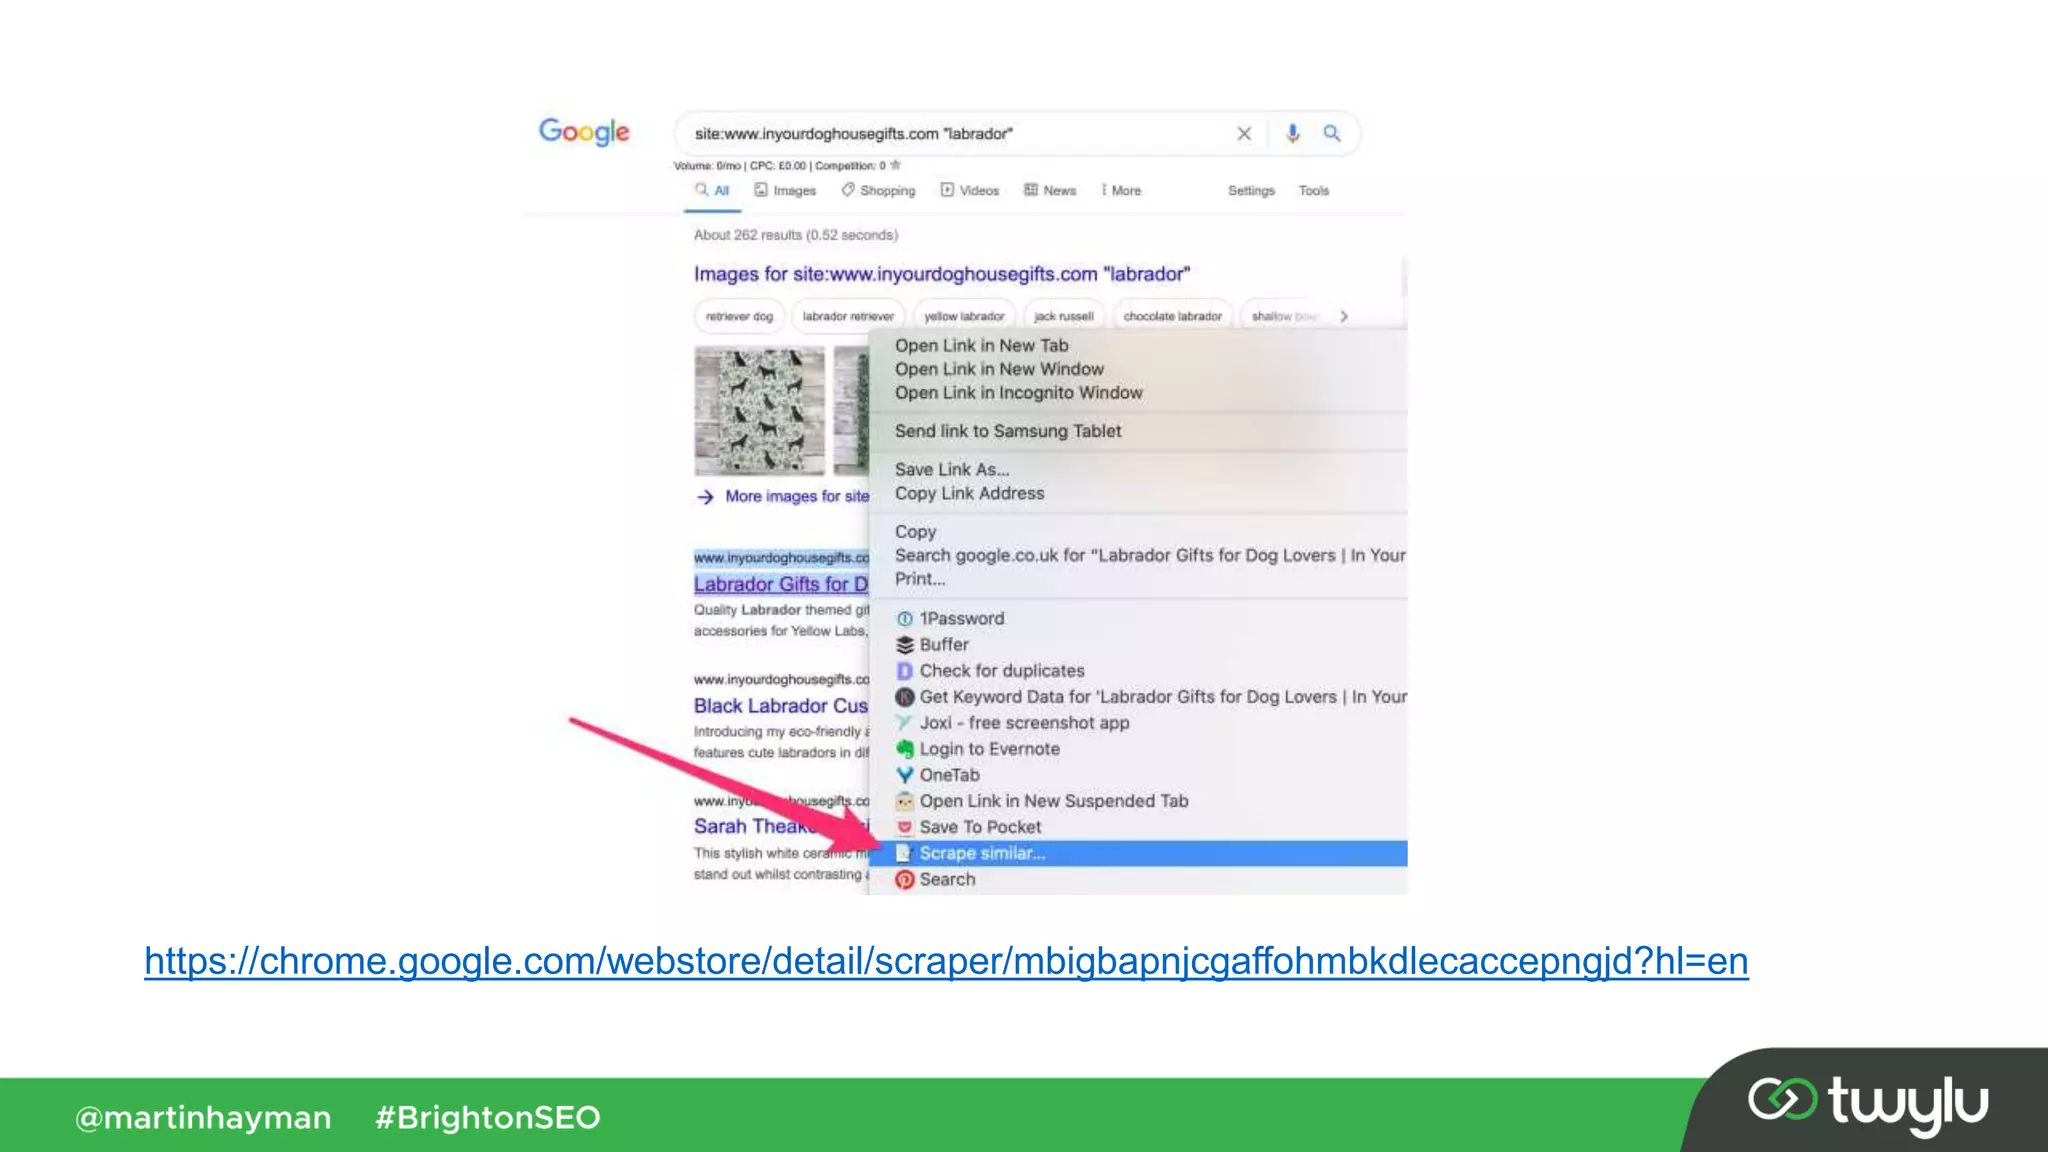Choose Open Link in New Tab

981,345
